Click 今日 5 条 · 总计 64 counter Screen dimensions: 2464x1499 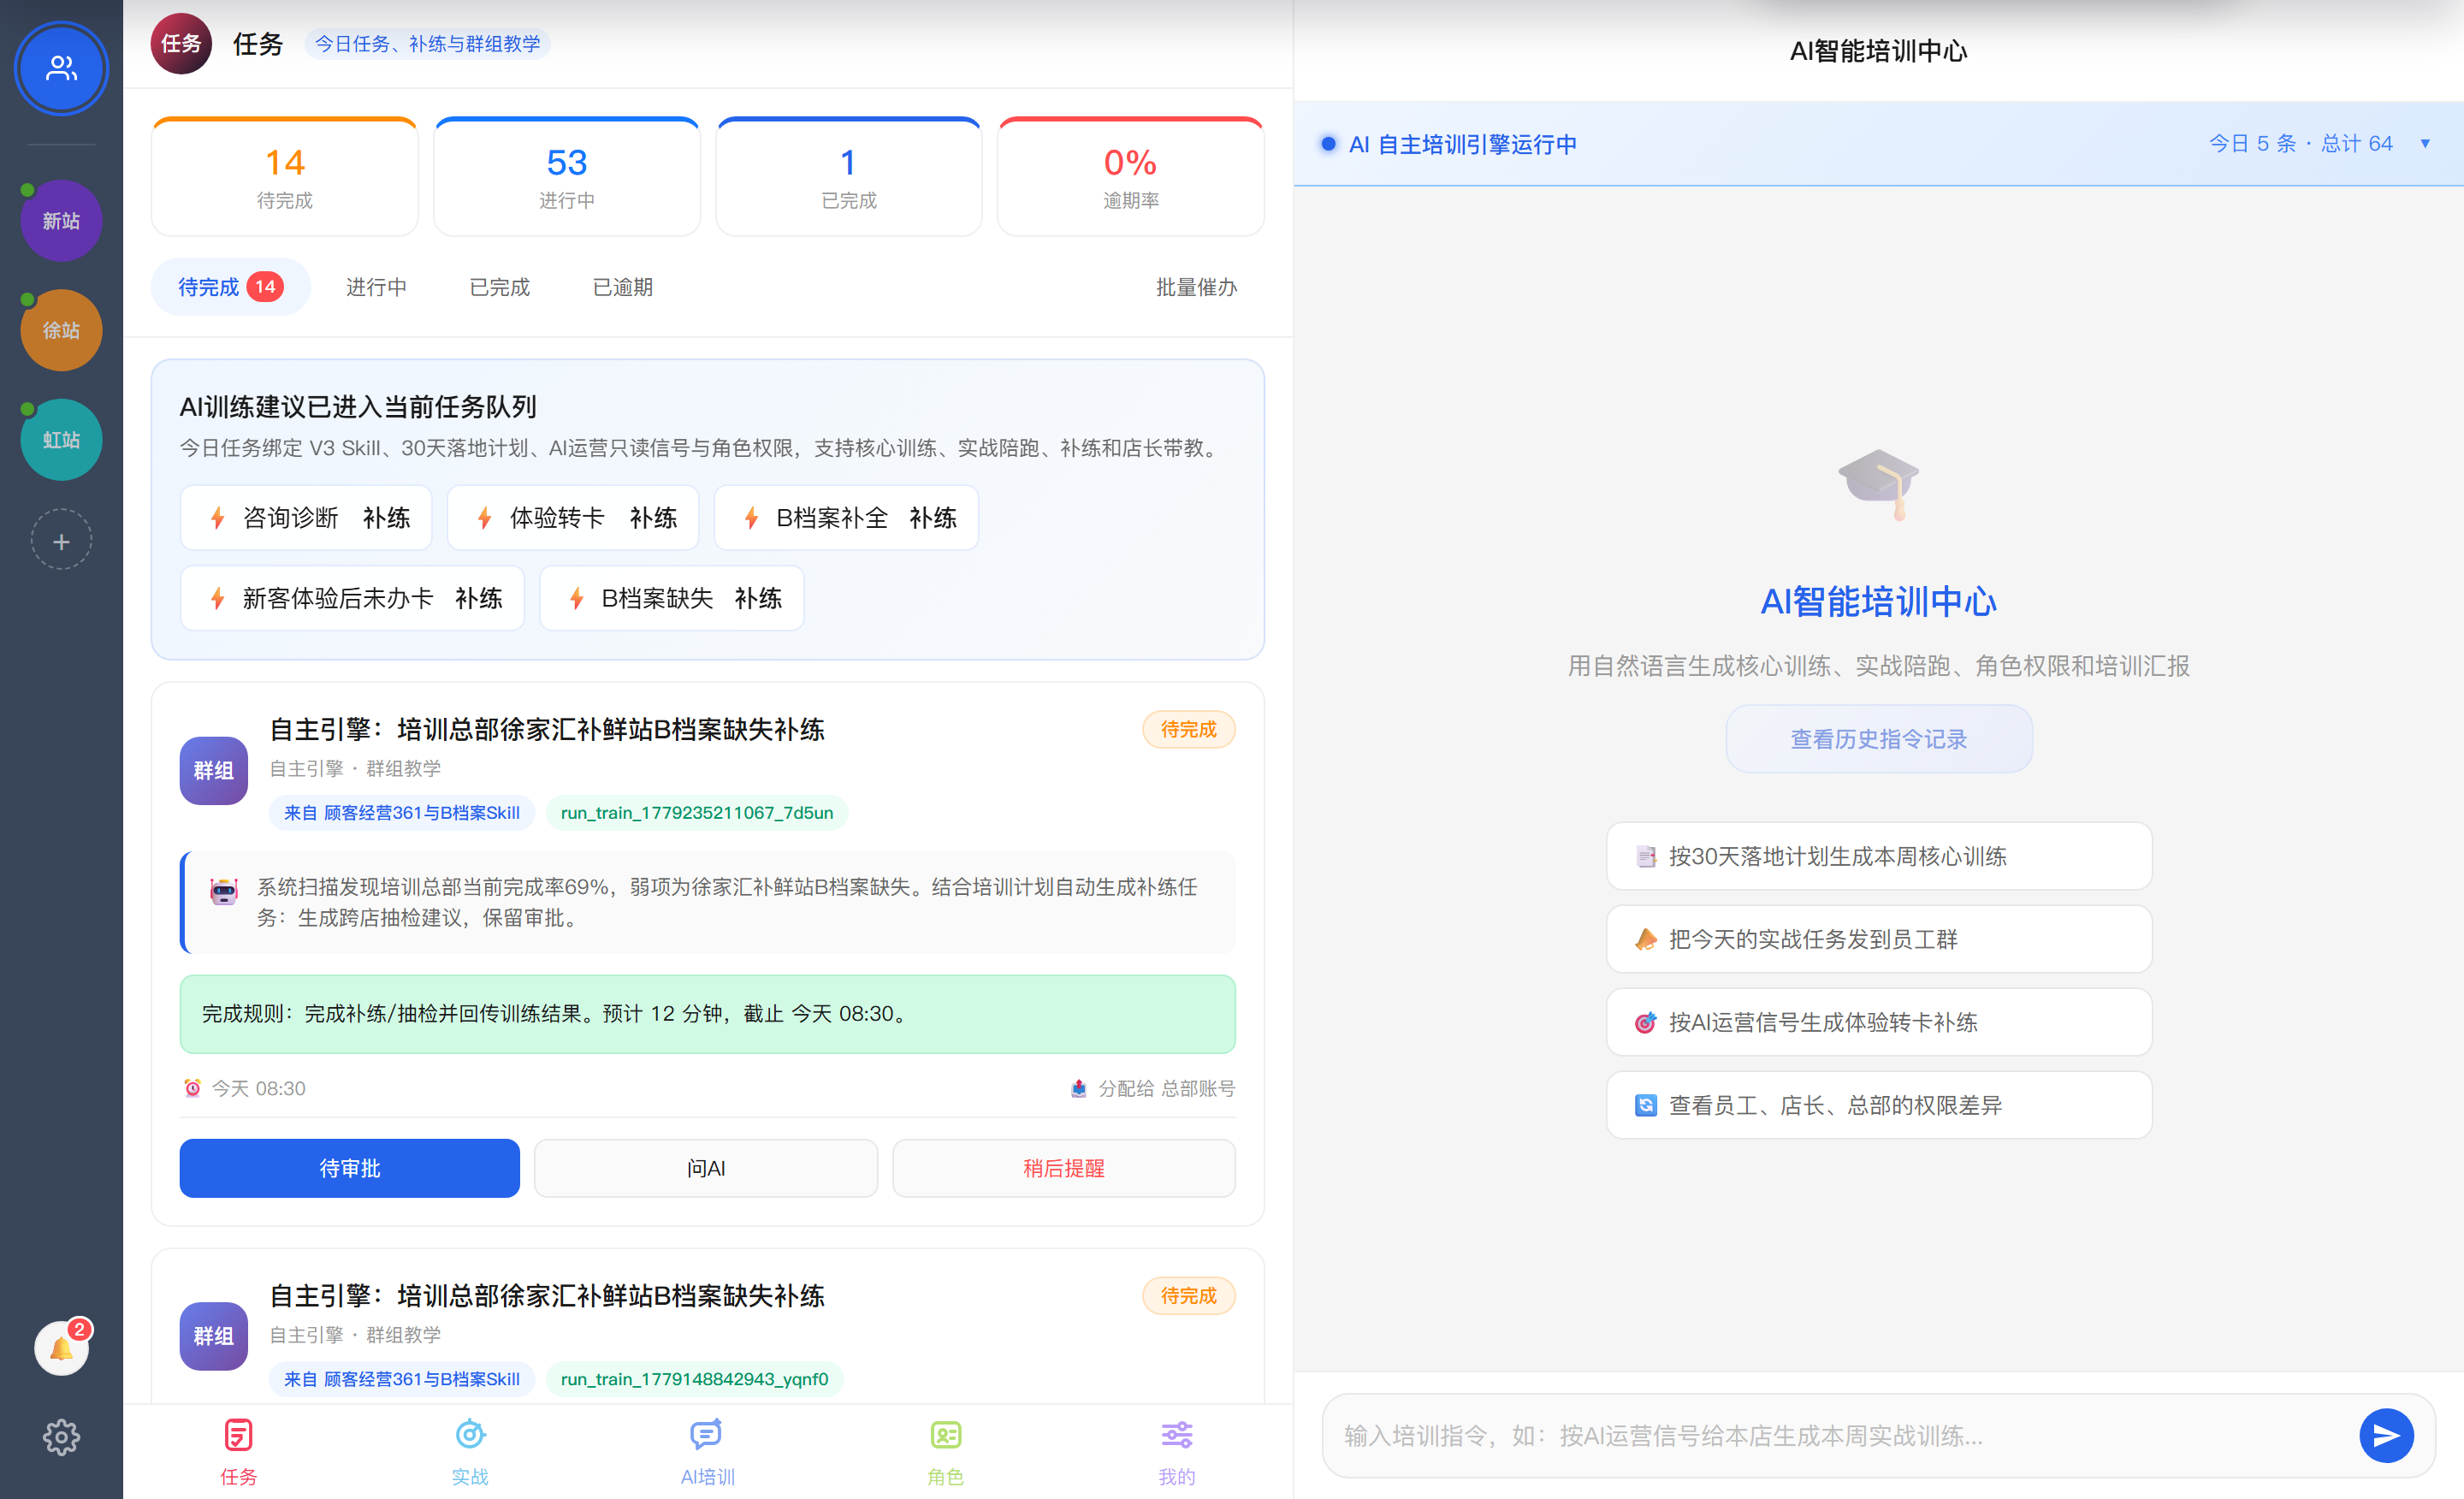coord(2300,143)
